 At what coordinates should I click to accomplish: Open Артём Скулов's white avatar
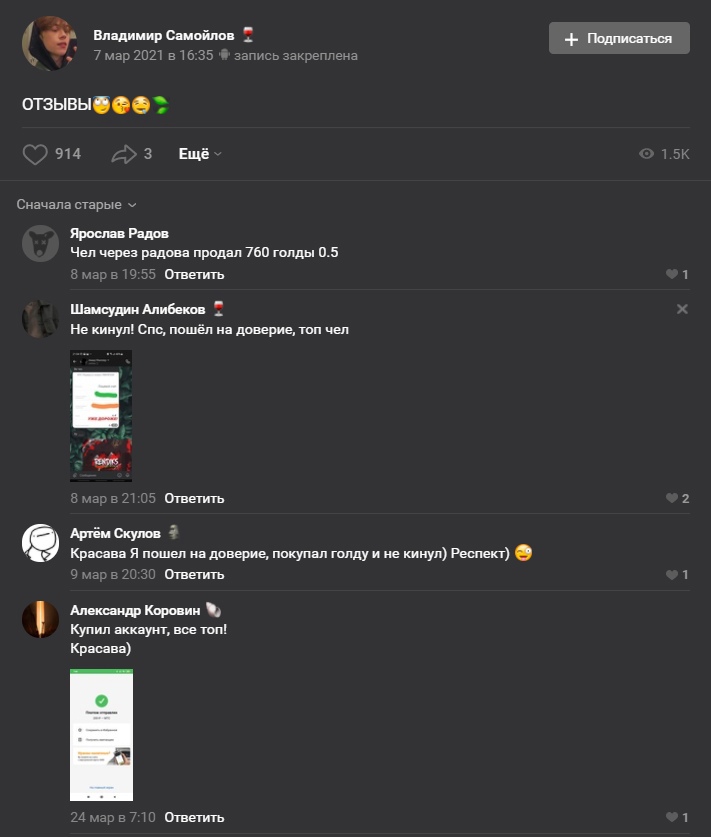point(41,543)
